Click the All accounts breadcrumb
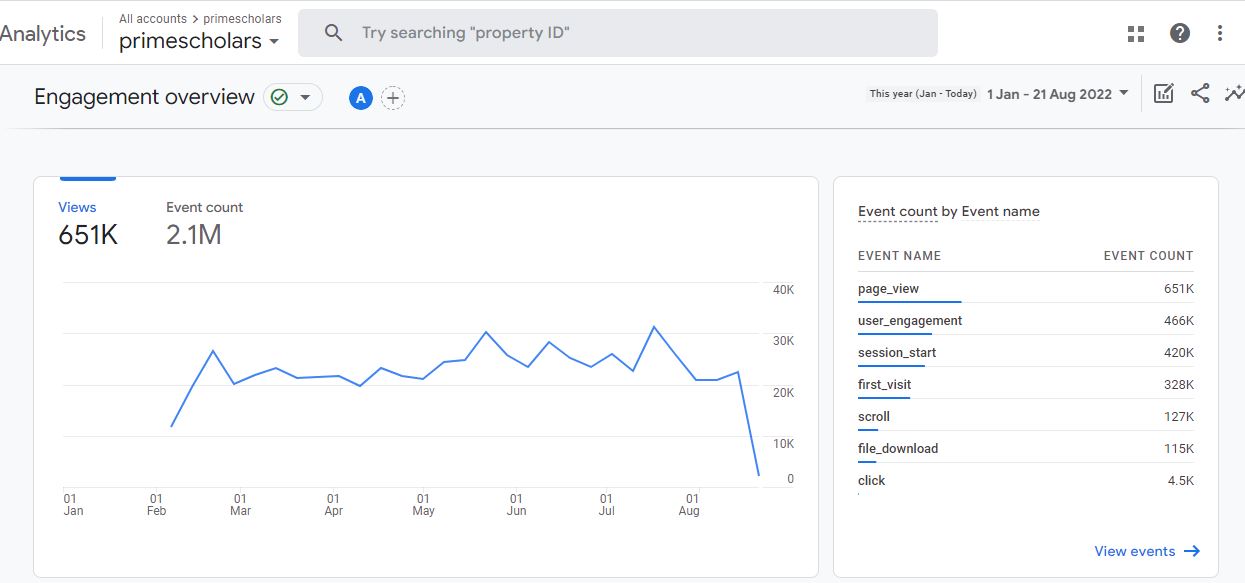Screen dimensions: 1245x583 153,19
